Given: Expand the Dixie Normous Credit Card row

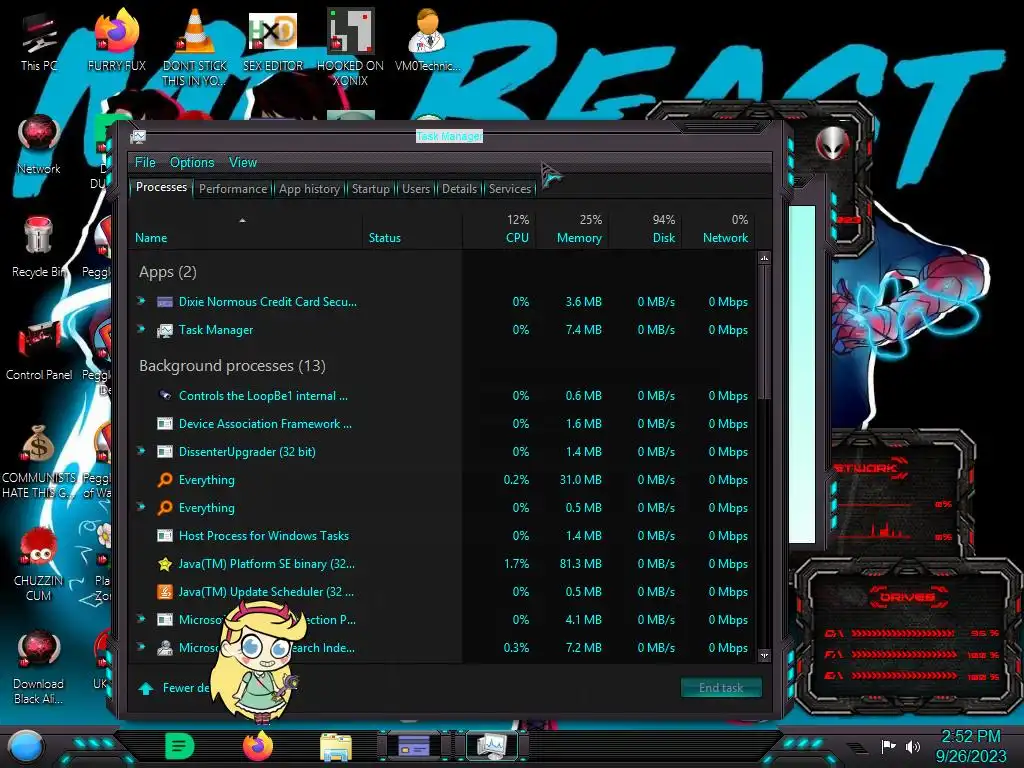Looking at the screenshot, I should pos(141,301).
